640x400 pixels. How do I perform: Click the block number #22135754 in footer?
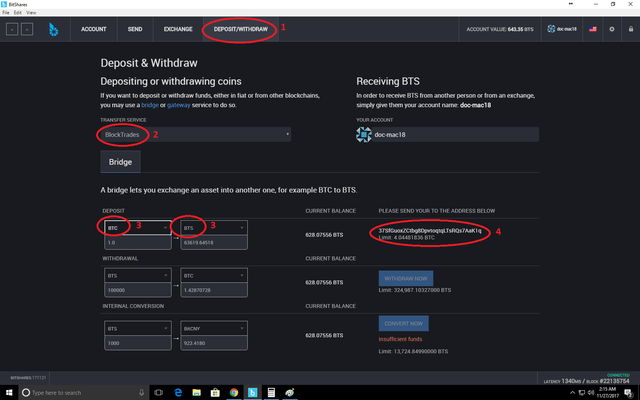(x=614, y=381)
